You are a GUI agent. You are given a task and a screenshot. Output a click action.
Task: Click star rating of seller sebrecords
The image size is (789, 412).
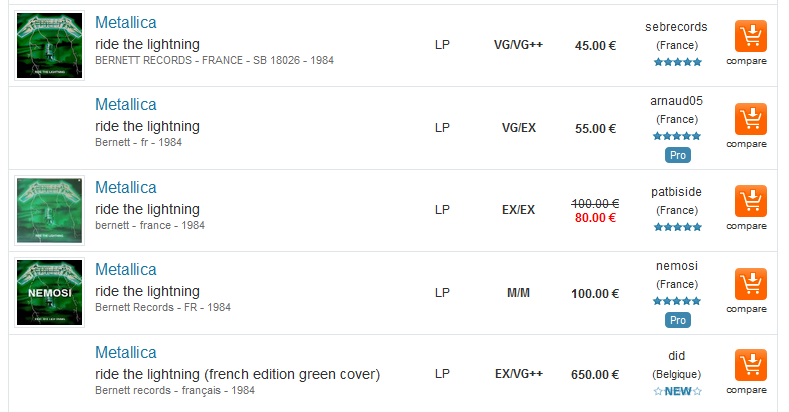(677, 62)
